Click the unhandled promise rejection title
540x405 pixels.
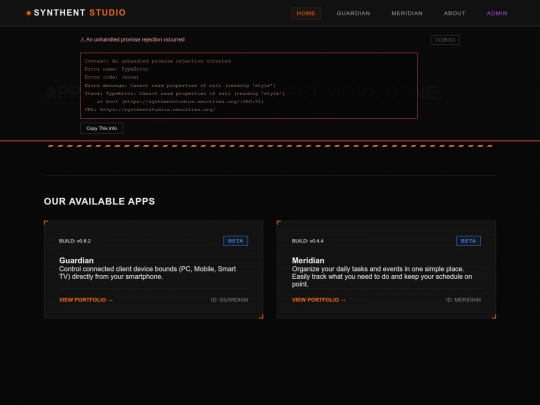click(x=135, y=40)
